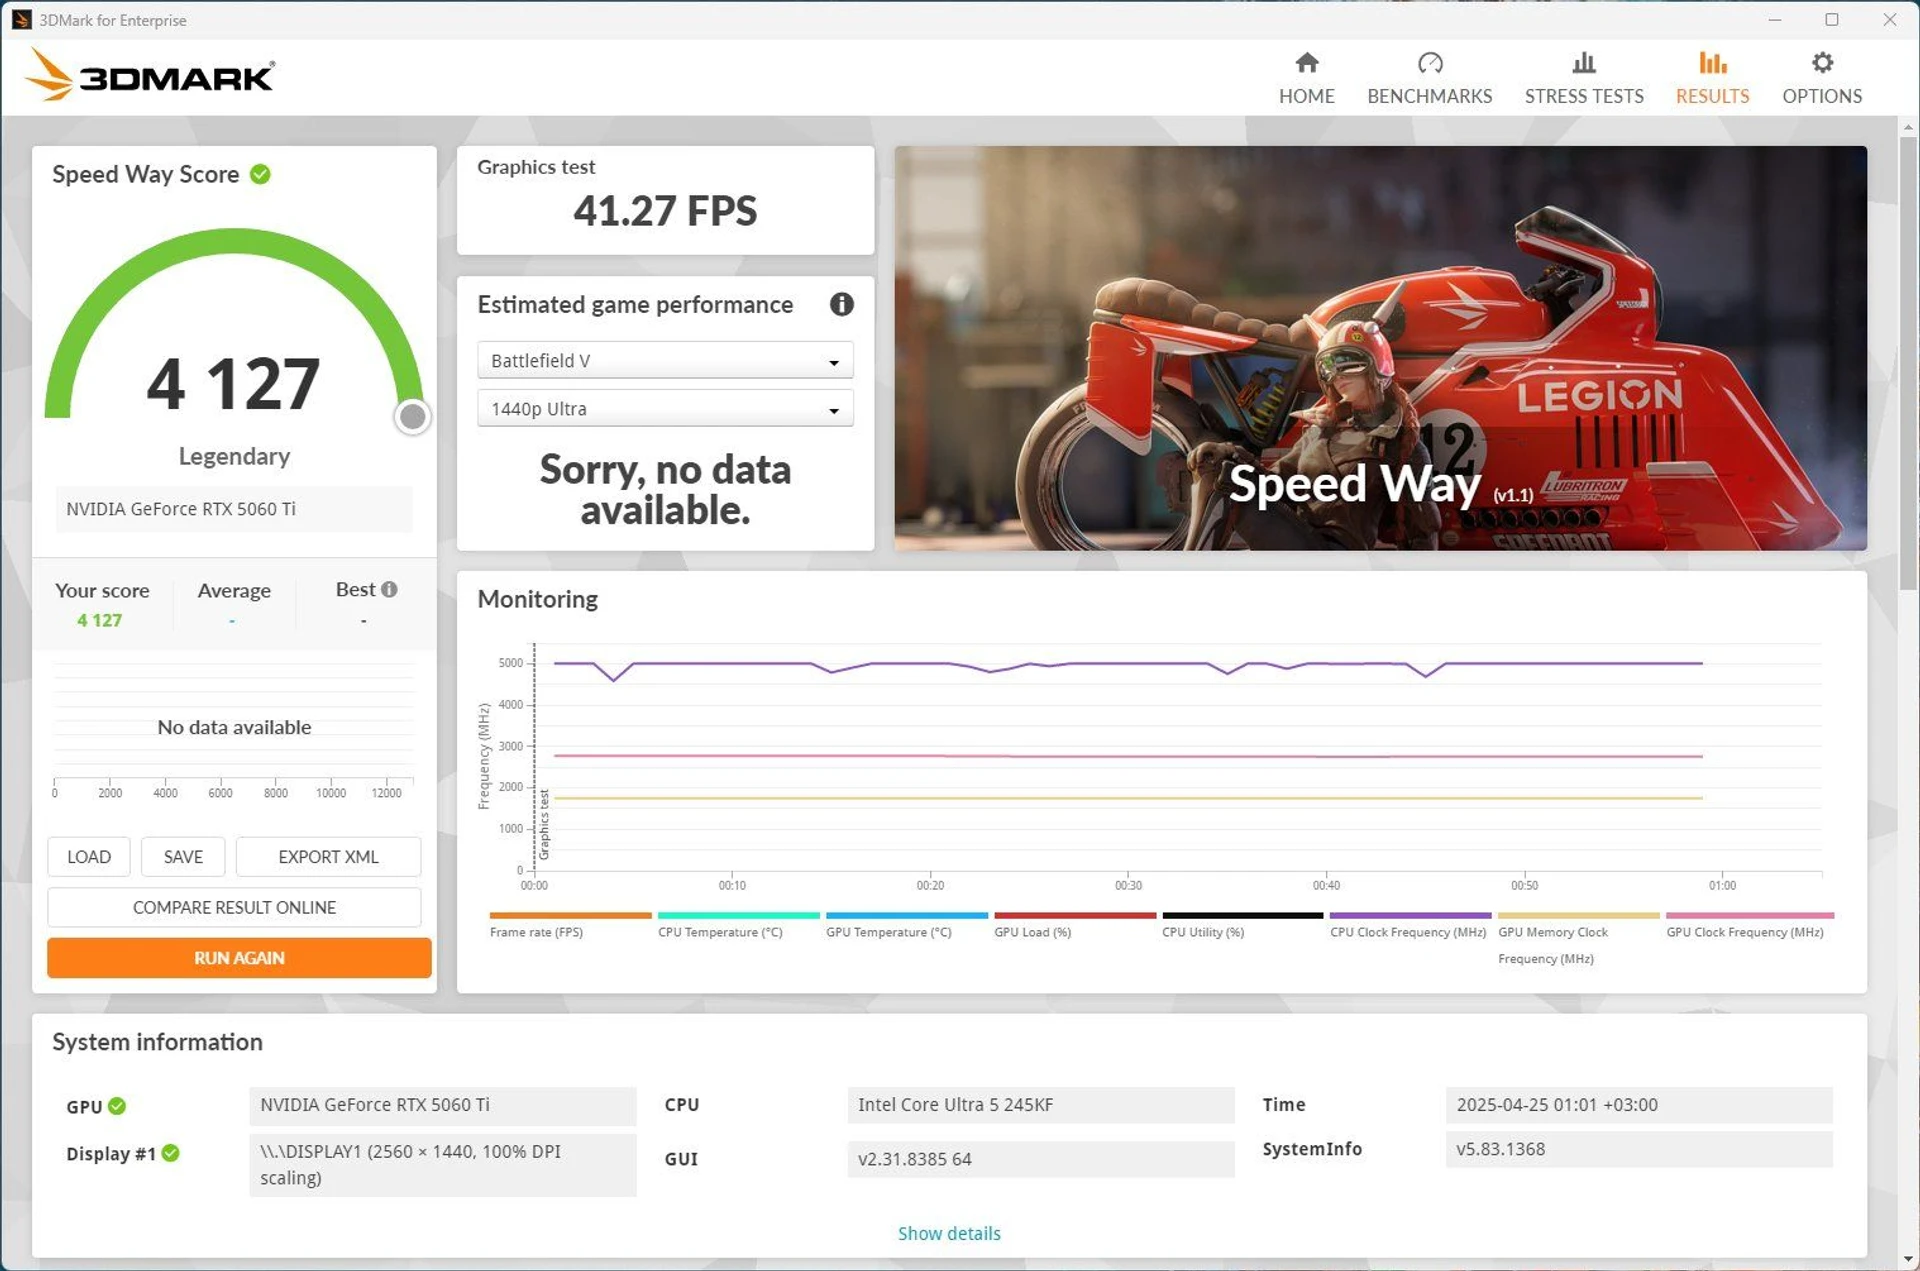Click the System information GPU name field
The image size is (1920, 1271).
click(443, 1105)
